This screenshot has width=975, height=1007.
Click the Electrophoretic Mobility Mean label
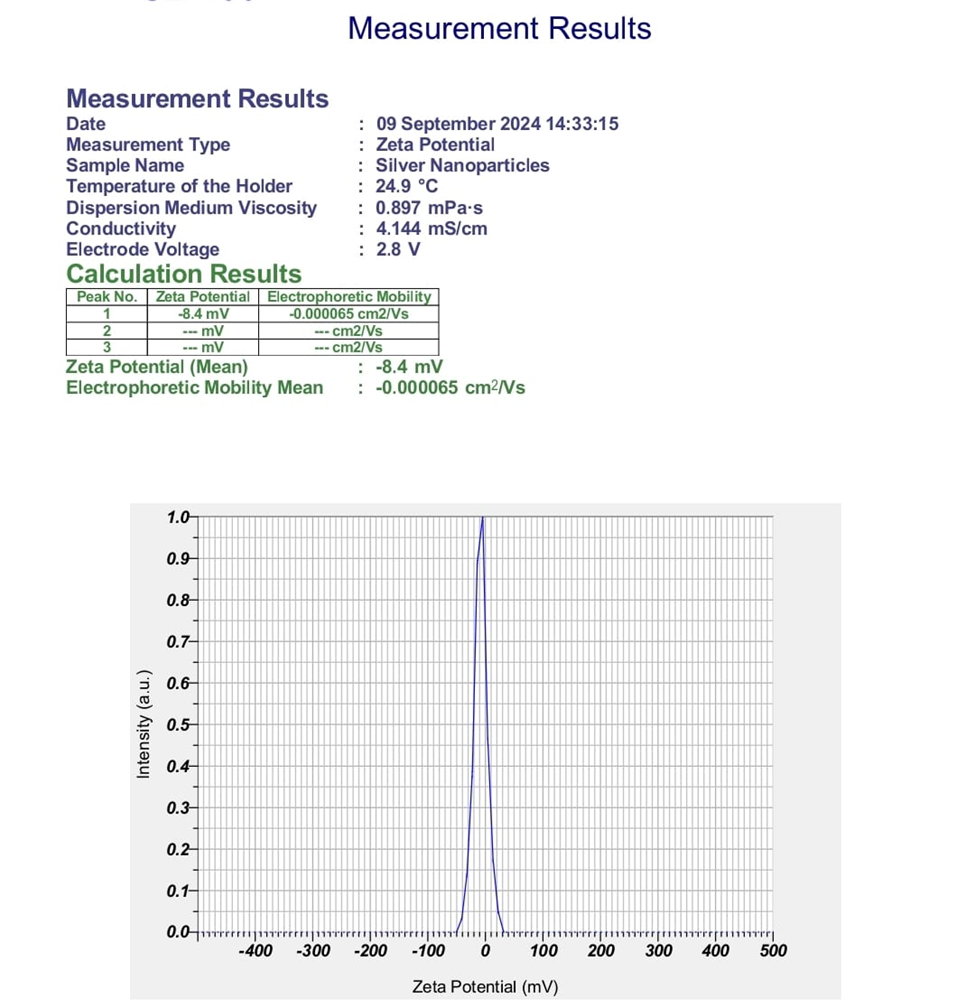click(194, 388)
